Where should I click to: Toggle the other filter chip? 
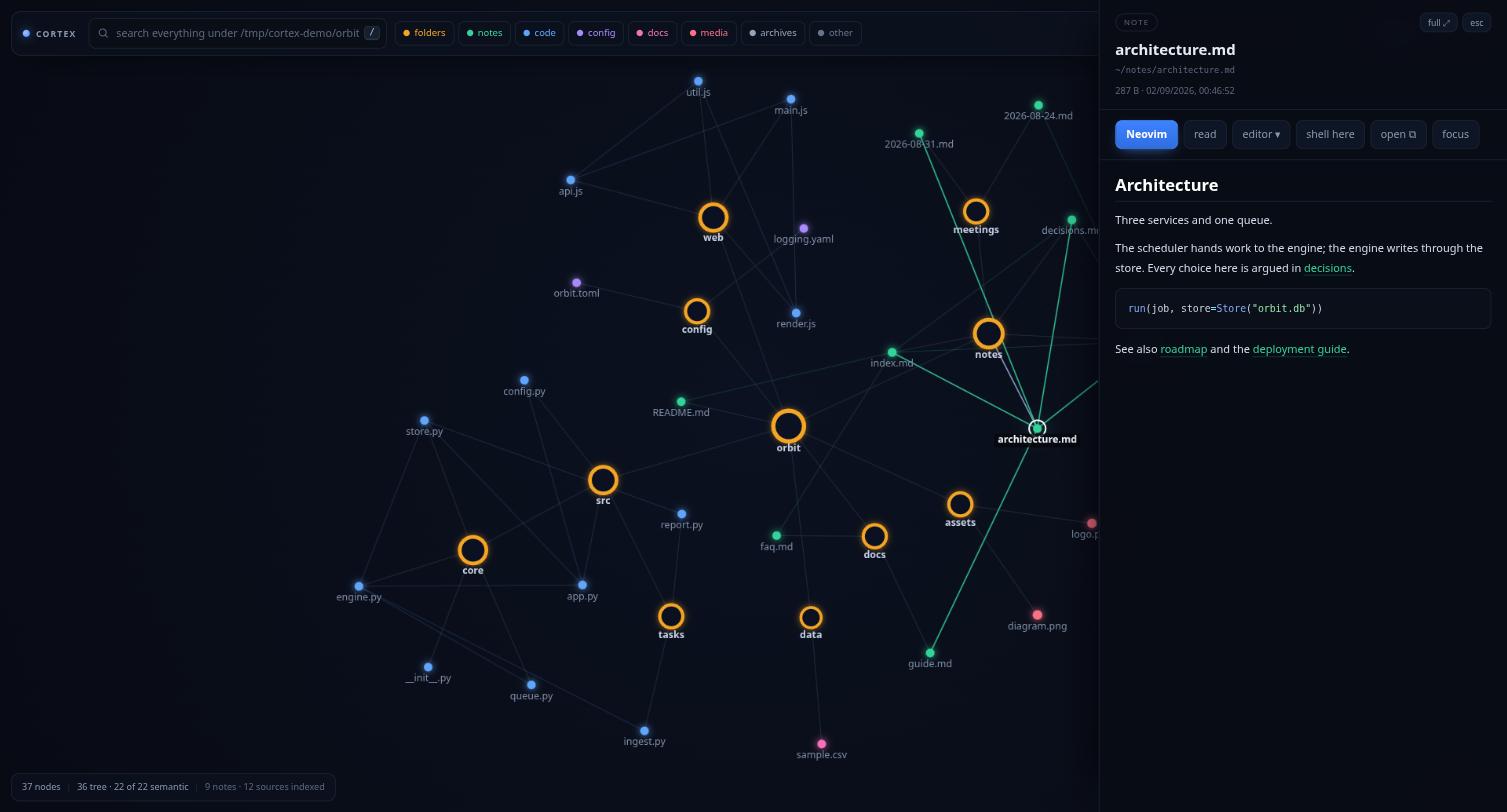pos(835,33)
